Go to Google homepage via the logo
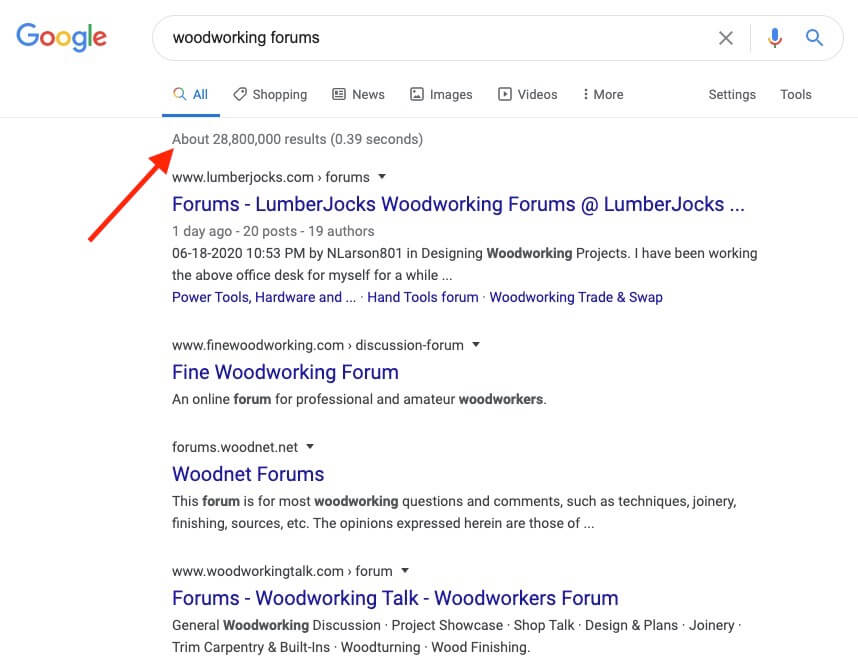 coord(61,37)
